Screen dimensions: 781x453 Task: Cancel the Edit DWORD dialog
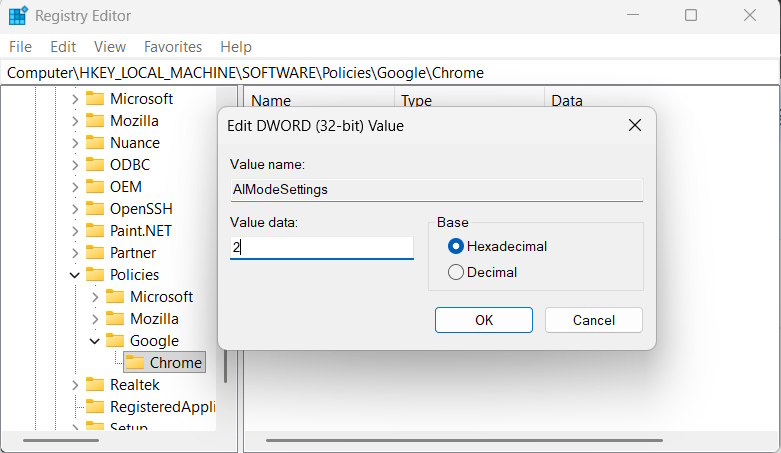(594, 320)
